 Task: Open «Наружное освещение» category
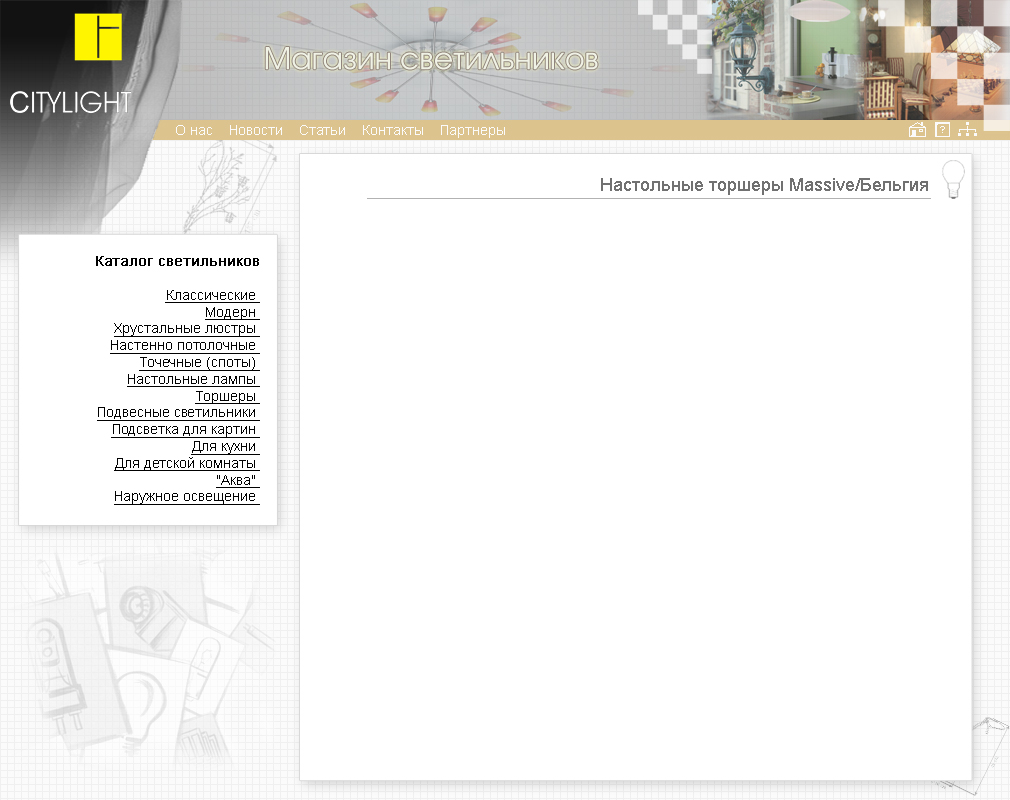pyautogui.click(x=185, y=497)
